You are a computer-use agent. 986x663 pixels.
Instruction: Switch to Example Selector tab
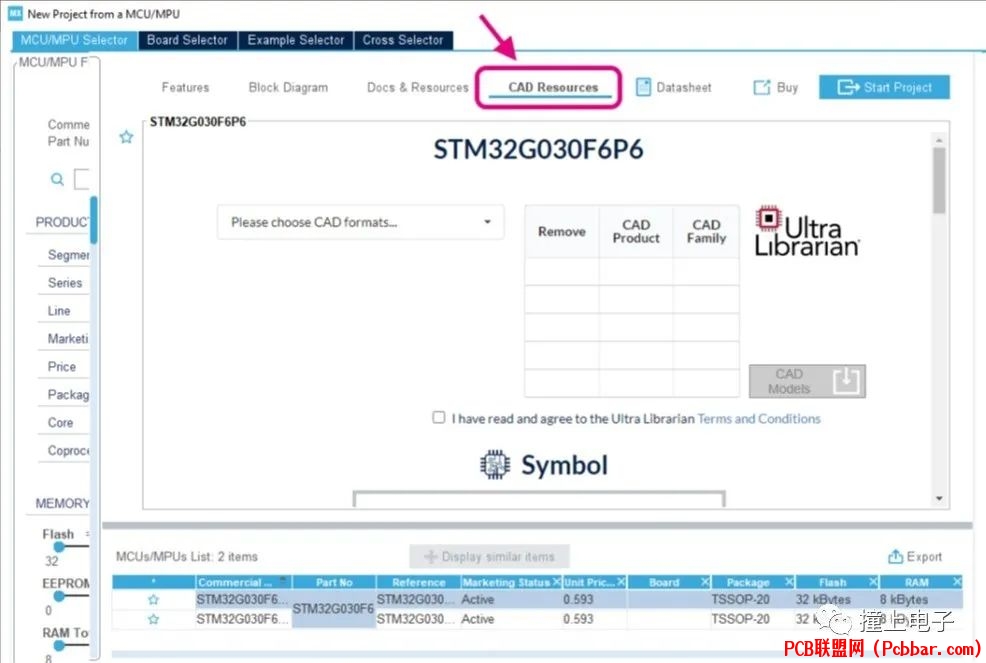296,40
